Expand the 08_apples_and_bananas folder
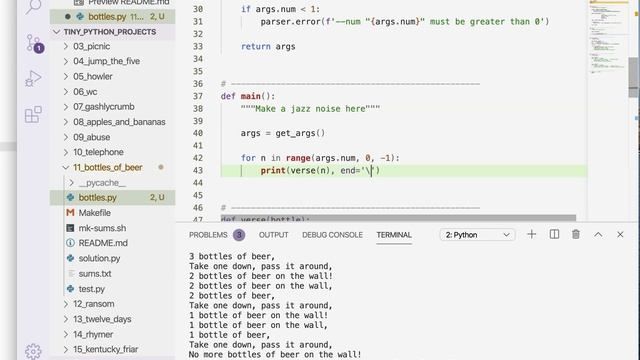This screenshot has width=640, height=360. (66, 122)
